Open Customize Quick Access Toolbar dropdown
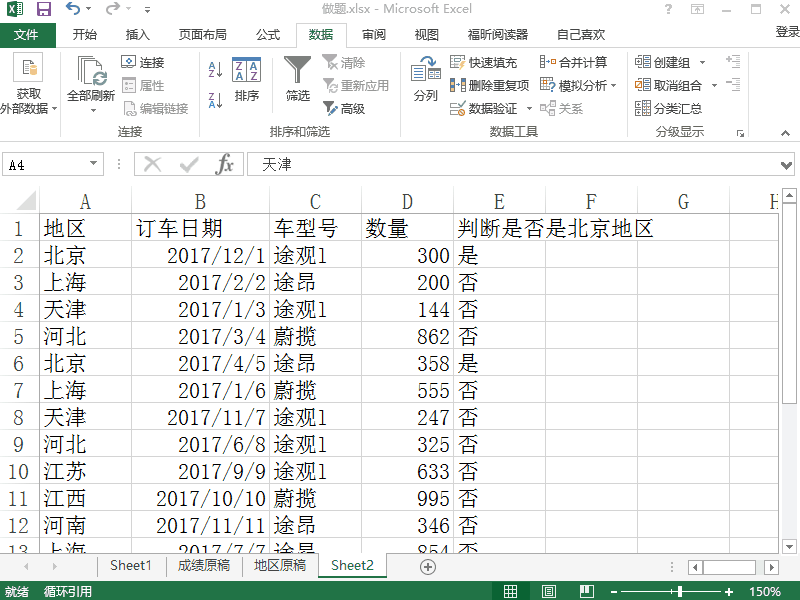The image size is (800, 600). pos(147,9)
